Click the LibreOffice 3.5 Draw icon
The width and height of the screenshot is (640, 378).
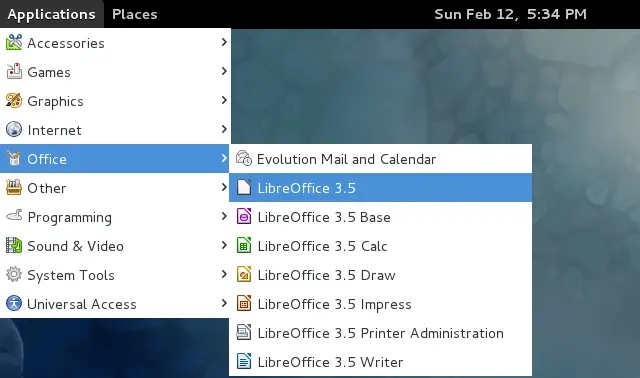[244, 274]
